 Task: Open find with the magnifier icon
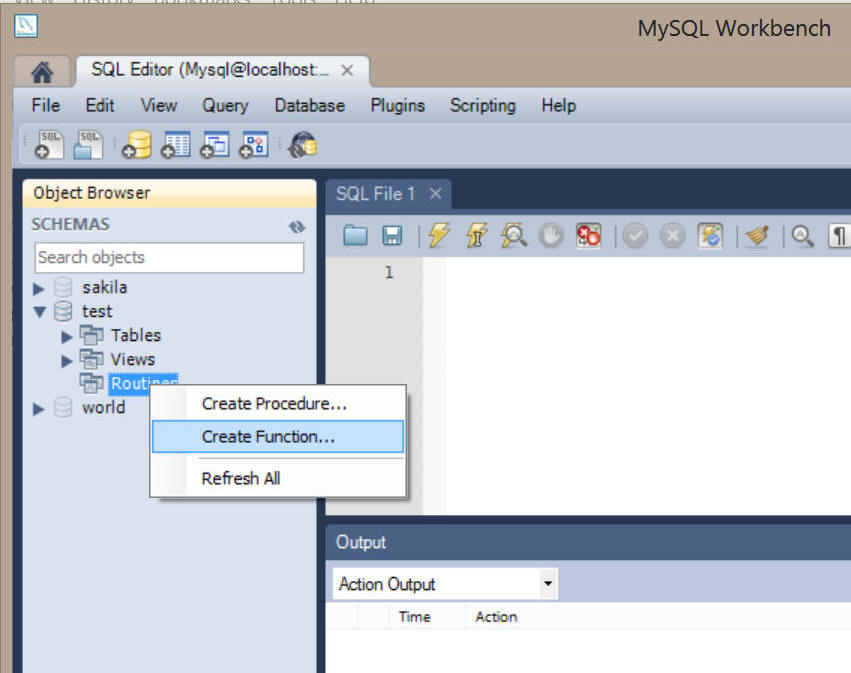click(x=802, y=236)
